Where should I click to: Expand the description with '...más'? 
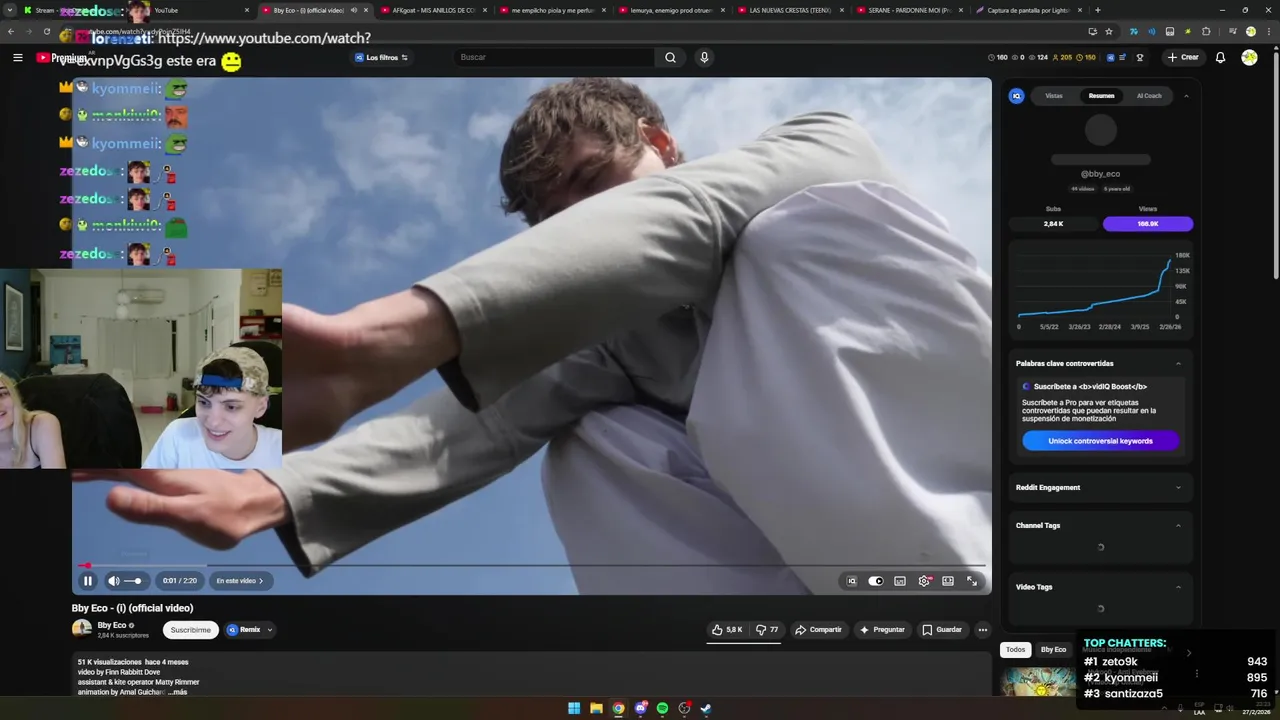(177, 692)
